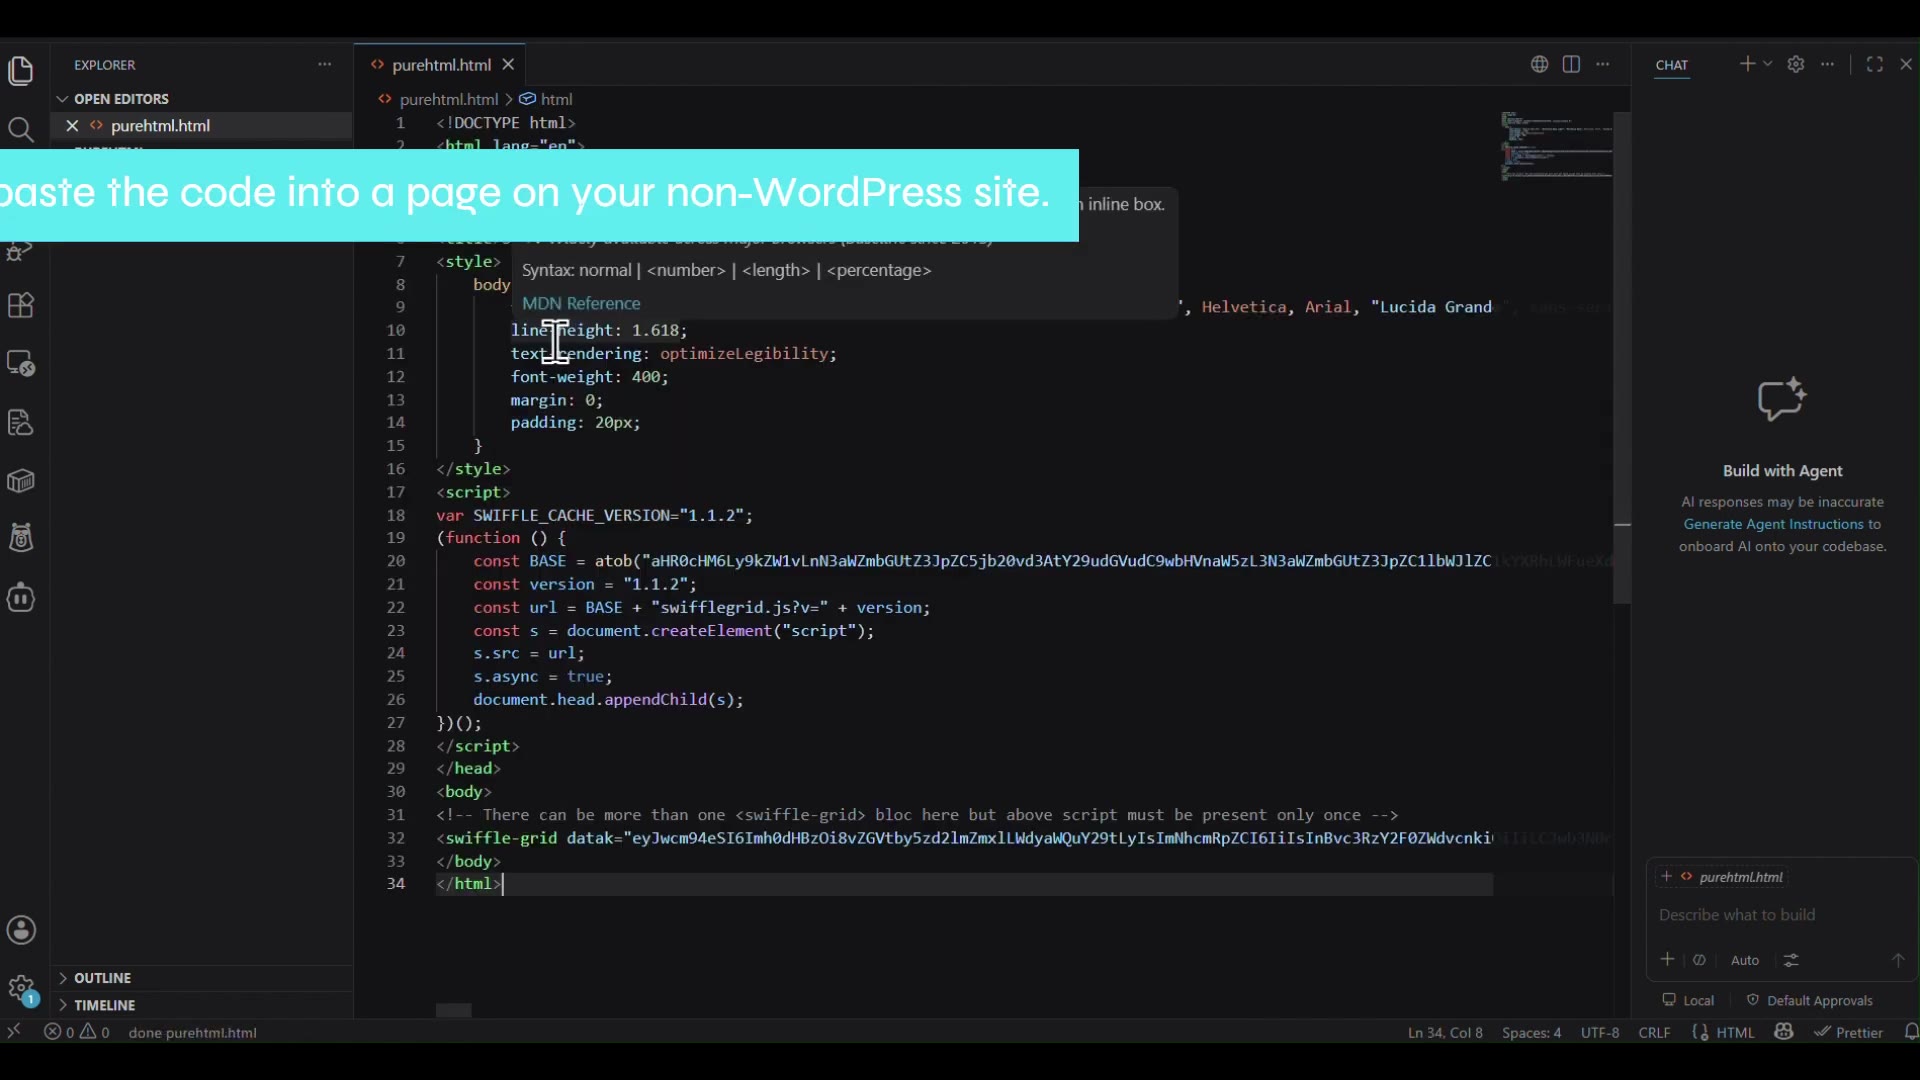Viewport: 1920px width, 1080px height.
Task: Open the Extensions view in the activity bar
Action: pyautogui.click(x=21, y=305)
